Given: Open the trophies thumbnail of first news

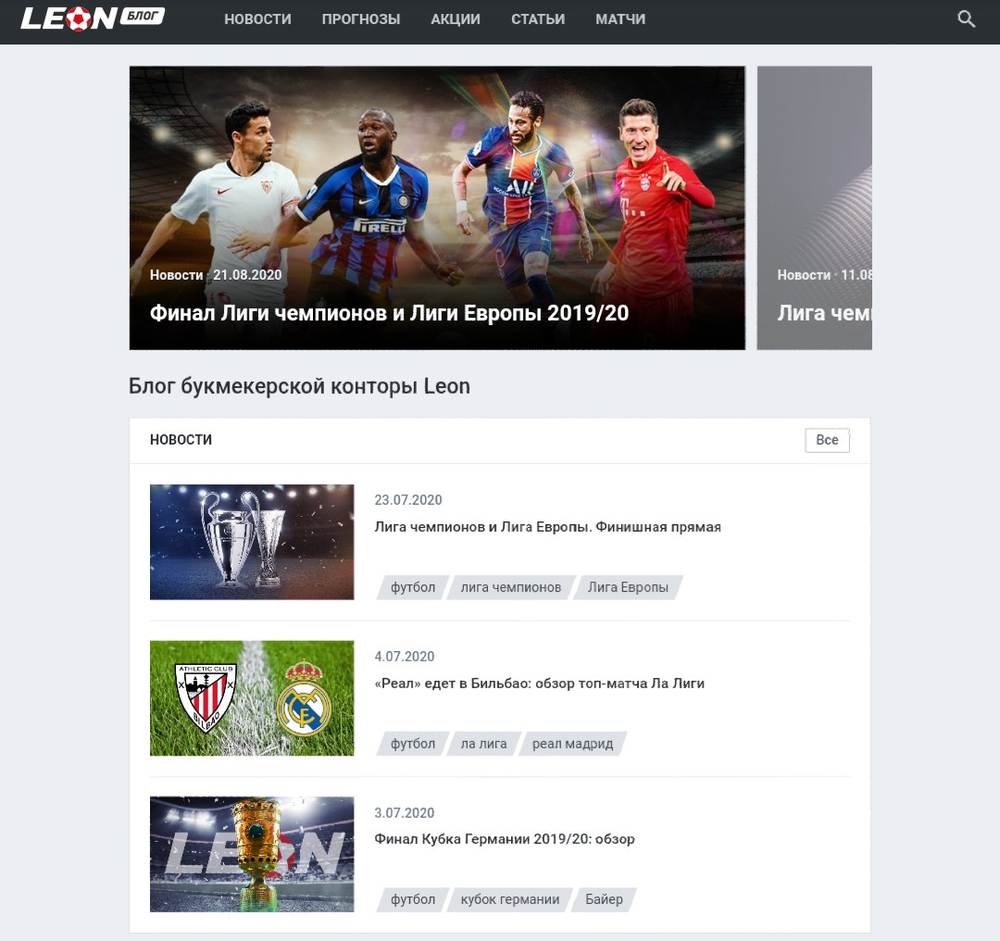Looking at the screenshot, I should (252, 542).
